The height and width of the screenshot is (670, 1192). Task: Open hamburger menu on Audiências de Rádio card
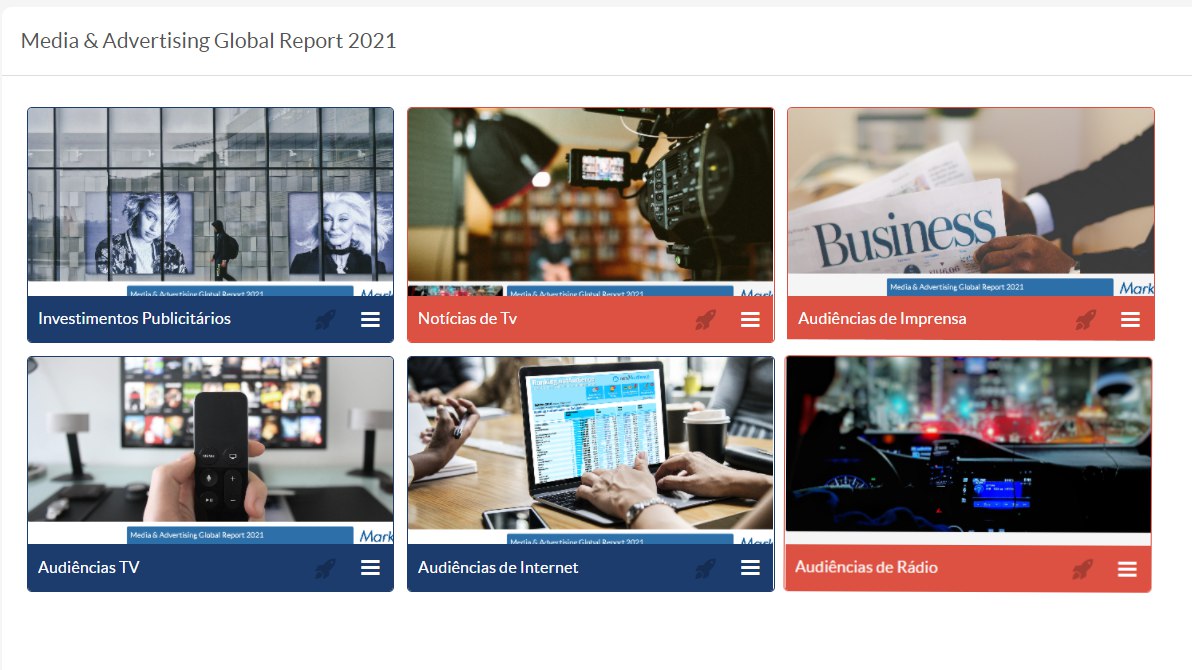click(1127, 569)
